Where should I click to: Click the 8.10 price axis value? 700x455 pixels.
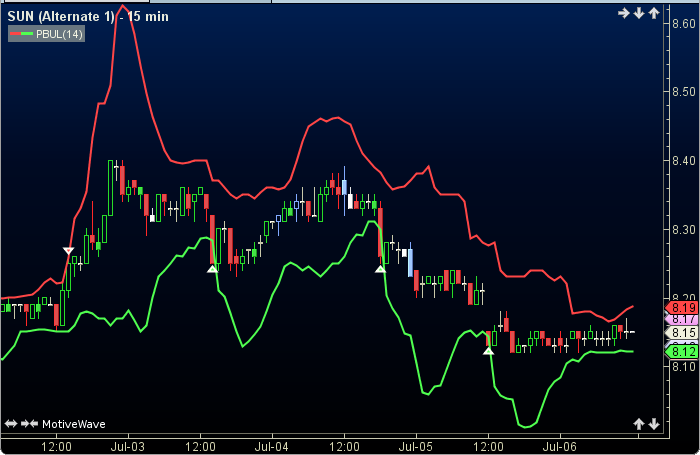click(684, 367)
